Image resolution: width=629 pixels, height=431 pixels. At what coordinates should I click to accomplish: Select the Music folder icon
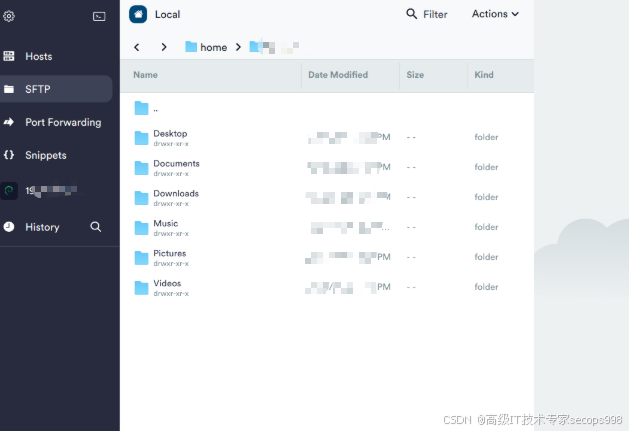tap(141, 228)
